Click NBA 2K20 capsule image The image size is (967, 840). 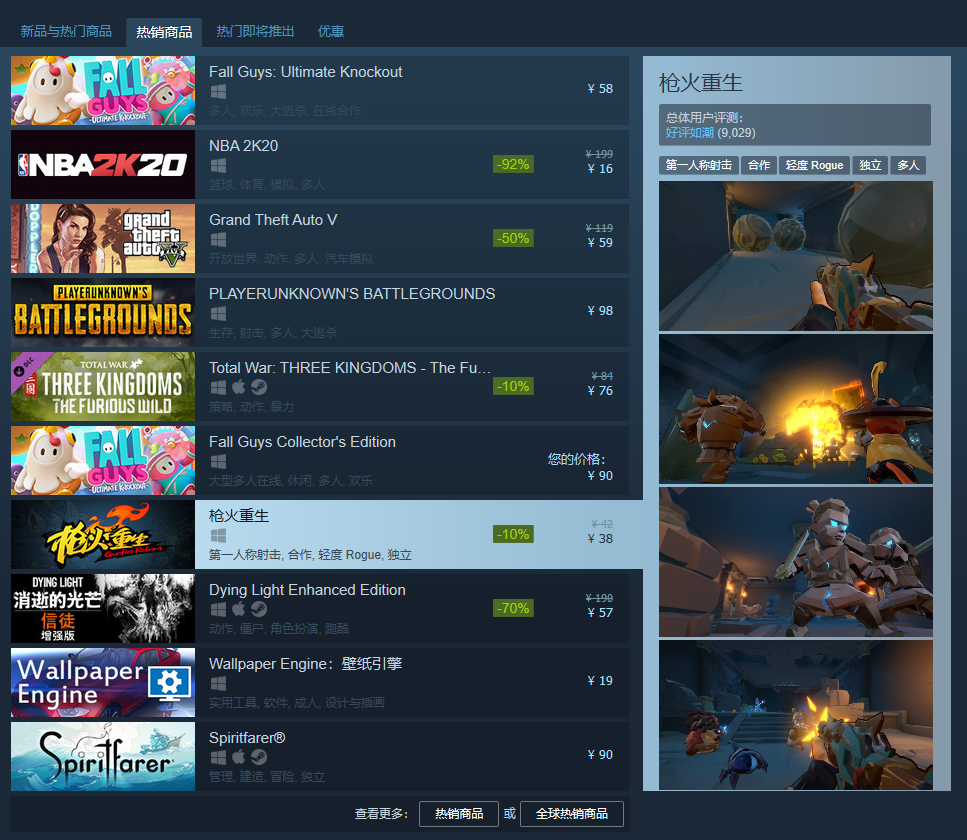[103, 165]
